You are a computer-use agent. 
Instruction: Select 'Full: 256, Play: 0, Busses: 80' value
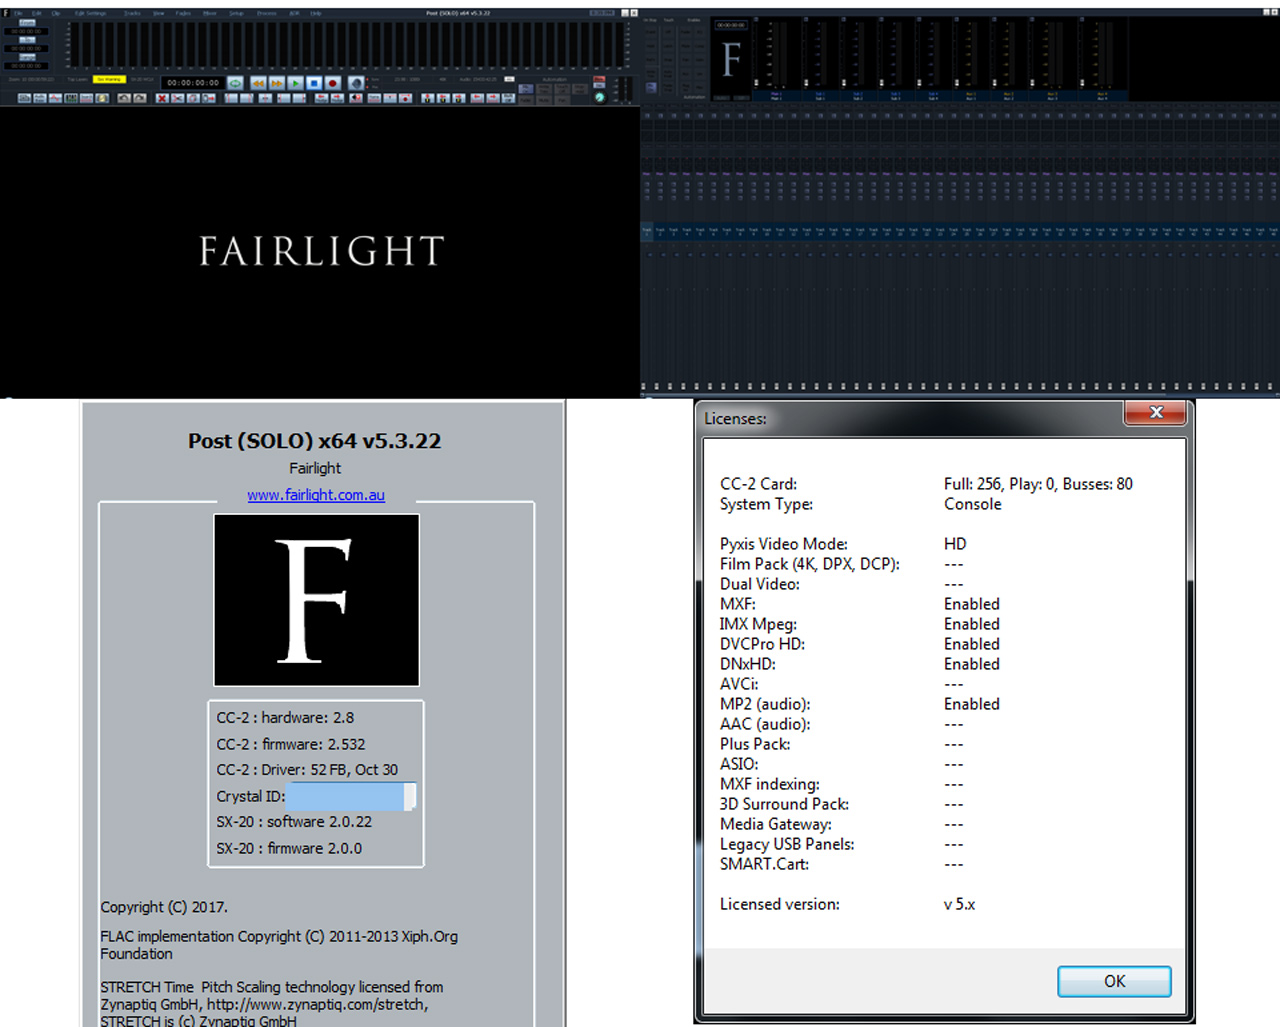point(1038,484)
